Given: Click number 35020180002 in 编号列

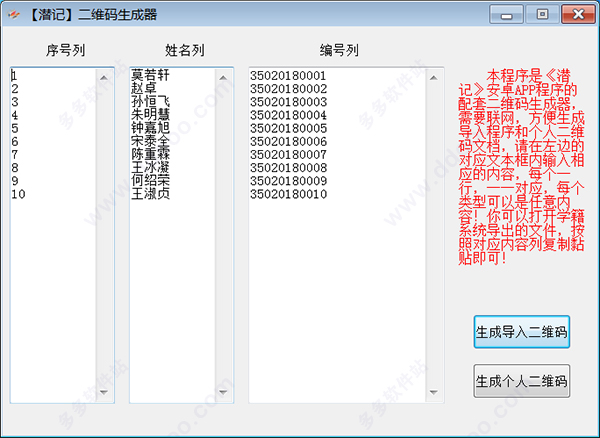Looking at the screenshot, I should click(x=289, y=89).
